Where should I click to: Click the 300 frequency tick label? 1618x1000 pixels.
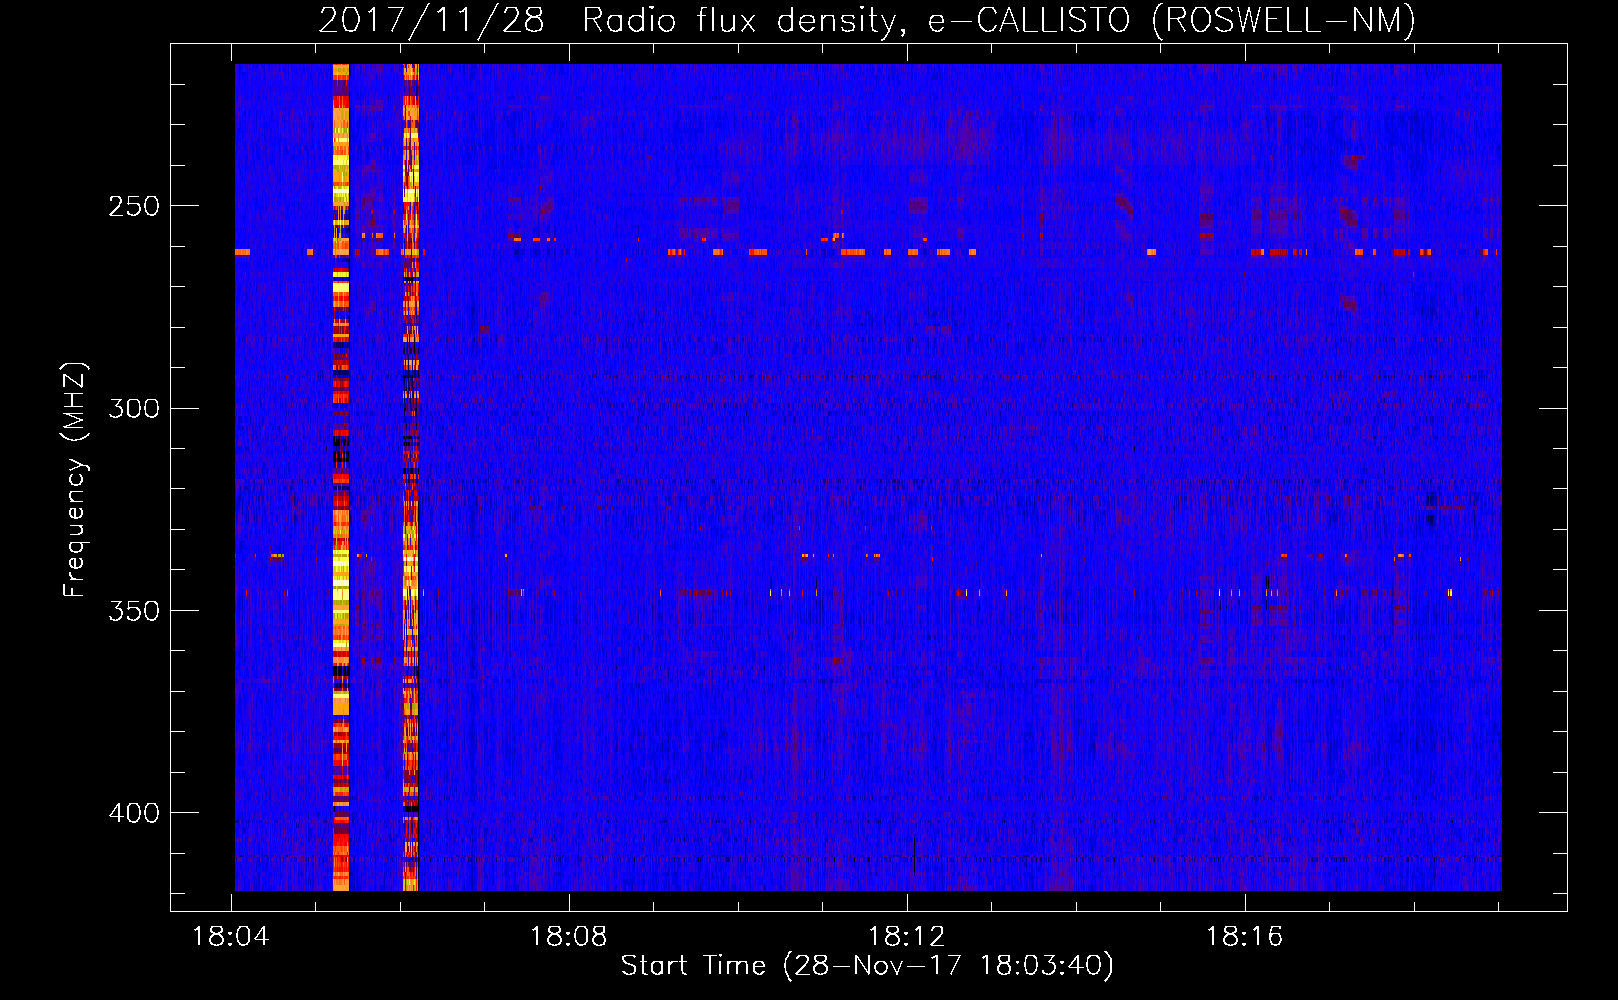(134, 408)
